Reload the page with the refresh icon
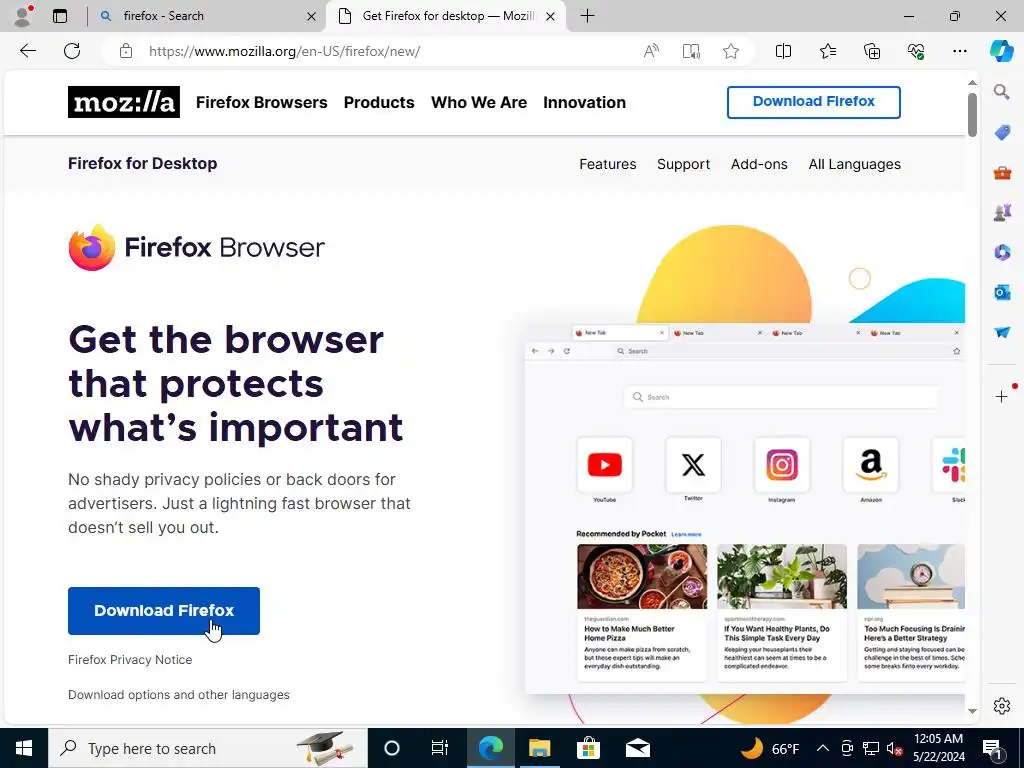 pos(72,51)
